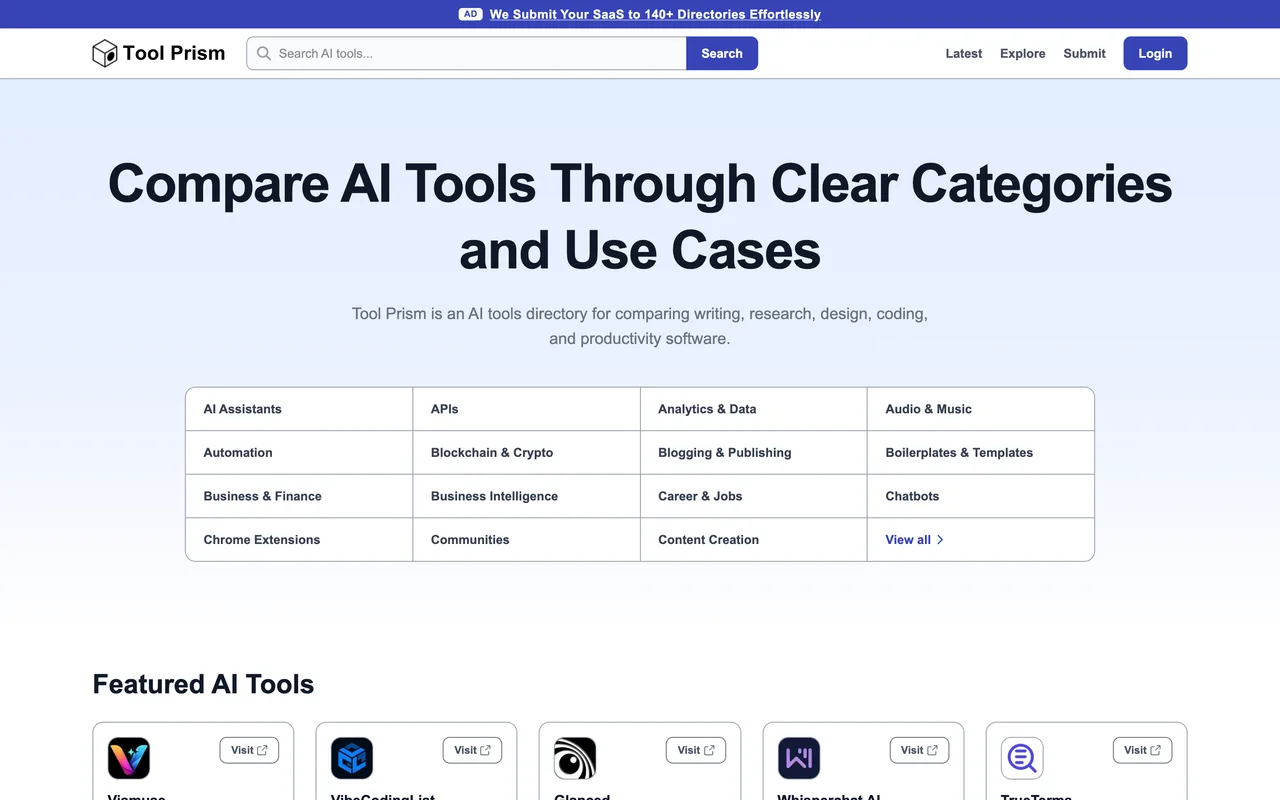Open the Blogging & Publishing category
1280x800 pixels.
(x=754, y=453)
